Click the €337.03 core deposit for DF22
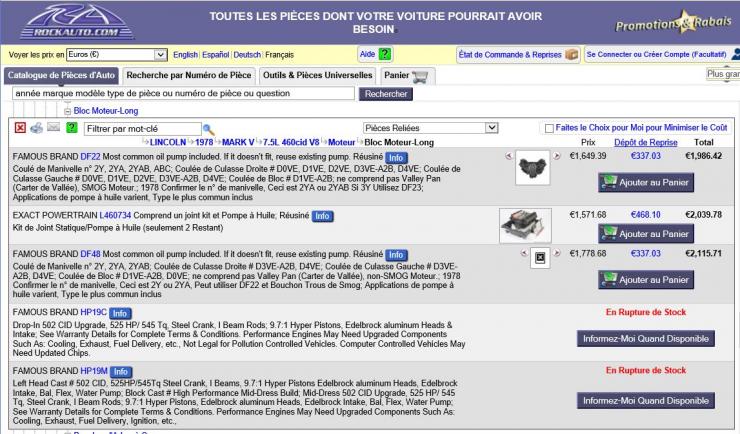The height and width of the screenshot is (434, 740). click(x=646, y=156)
